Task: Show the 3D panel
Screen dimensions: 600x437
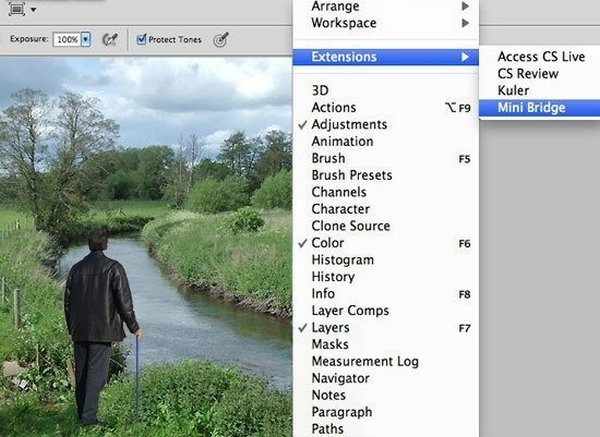Action: (x=386, y=91)
